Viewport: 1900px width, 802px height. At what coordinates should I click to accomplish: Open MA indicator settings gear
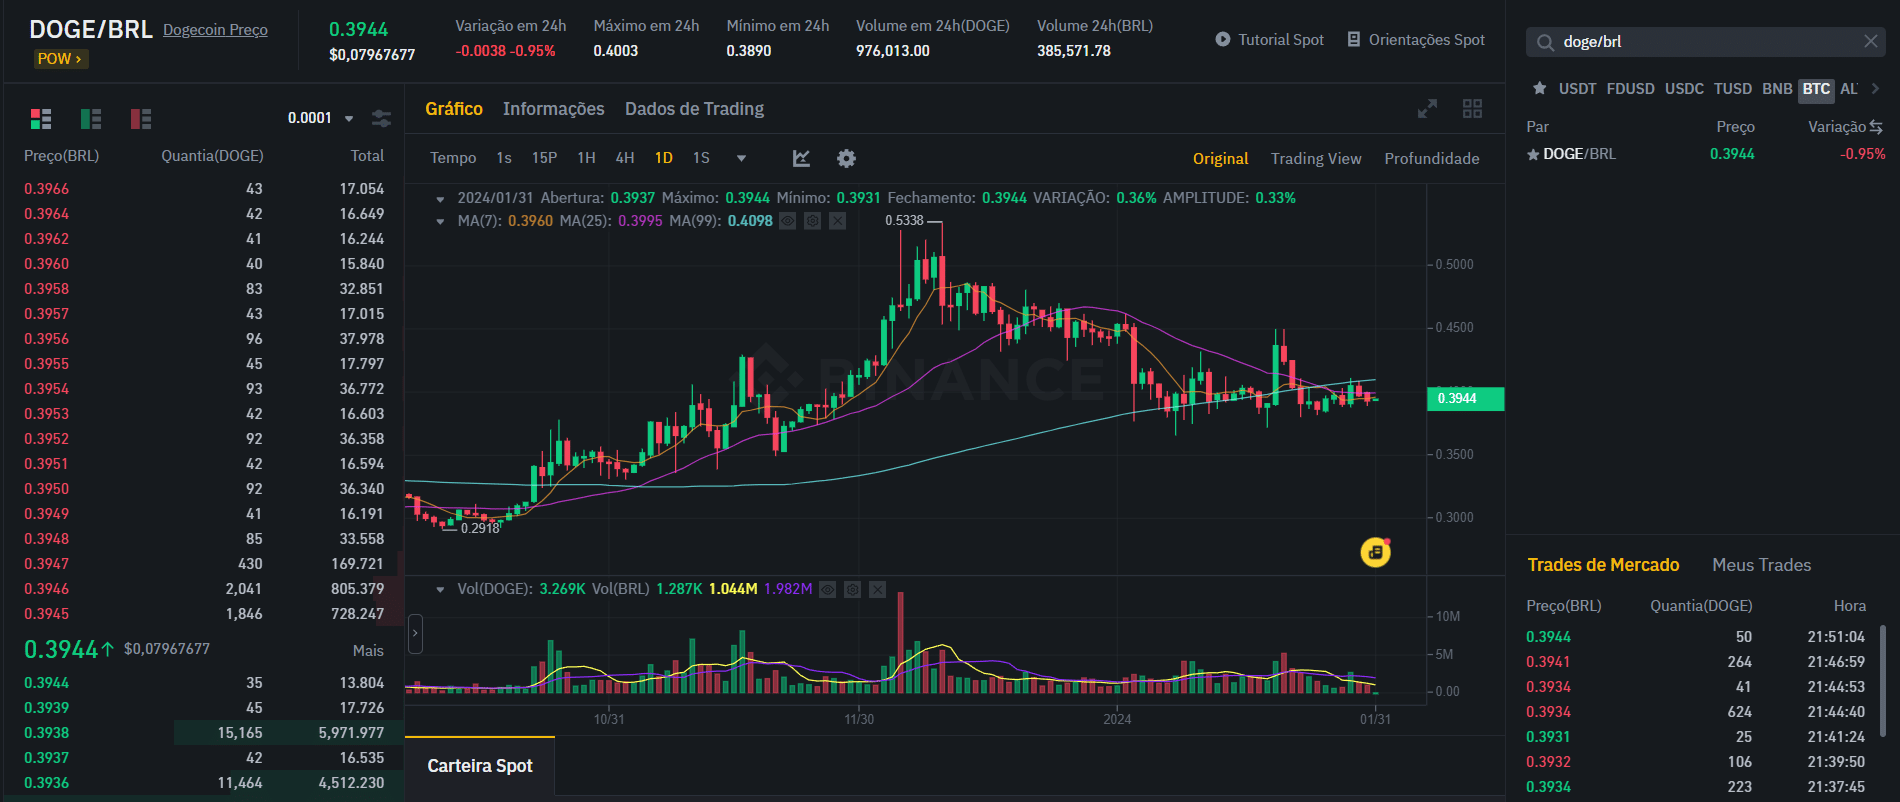click(x=812, y=221)
